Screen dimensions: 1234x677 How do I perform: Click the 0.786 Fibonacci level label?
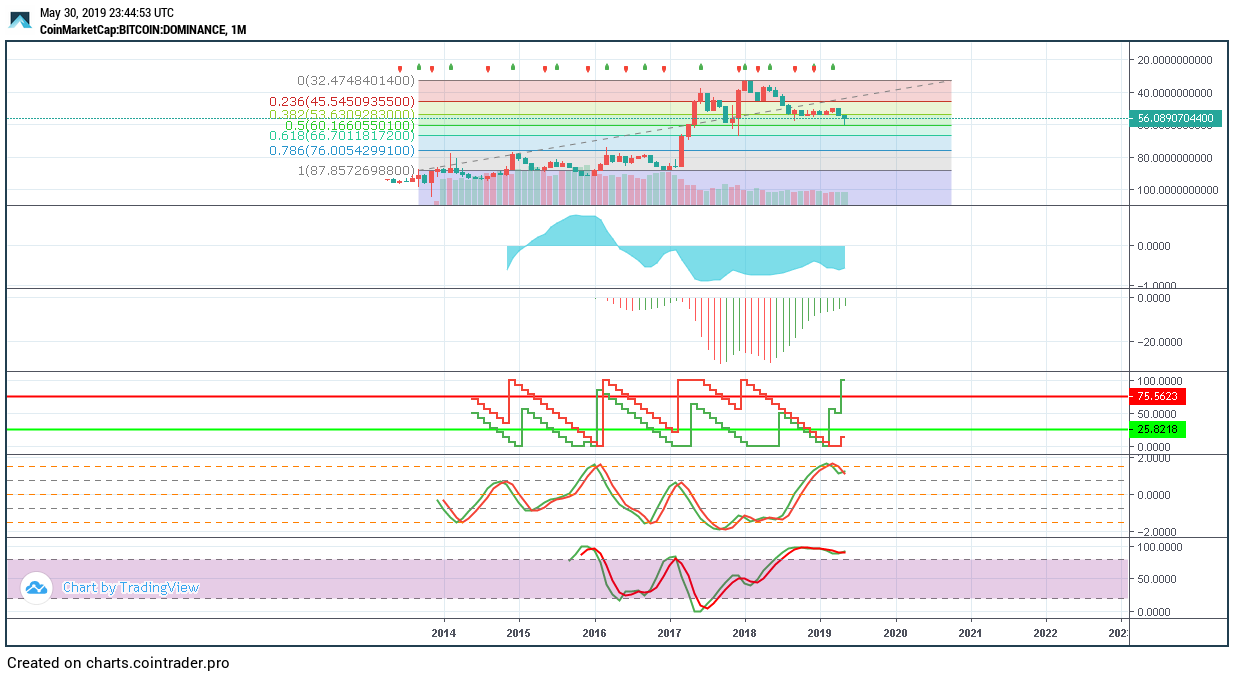(x=341, y=151)
